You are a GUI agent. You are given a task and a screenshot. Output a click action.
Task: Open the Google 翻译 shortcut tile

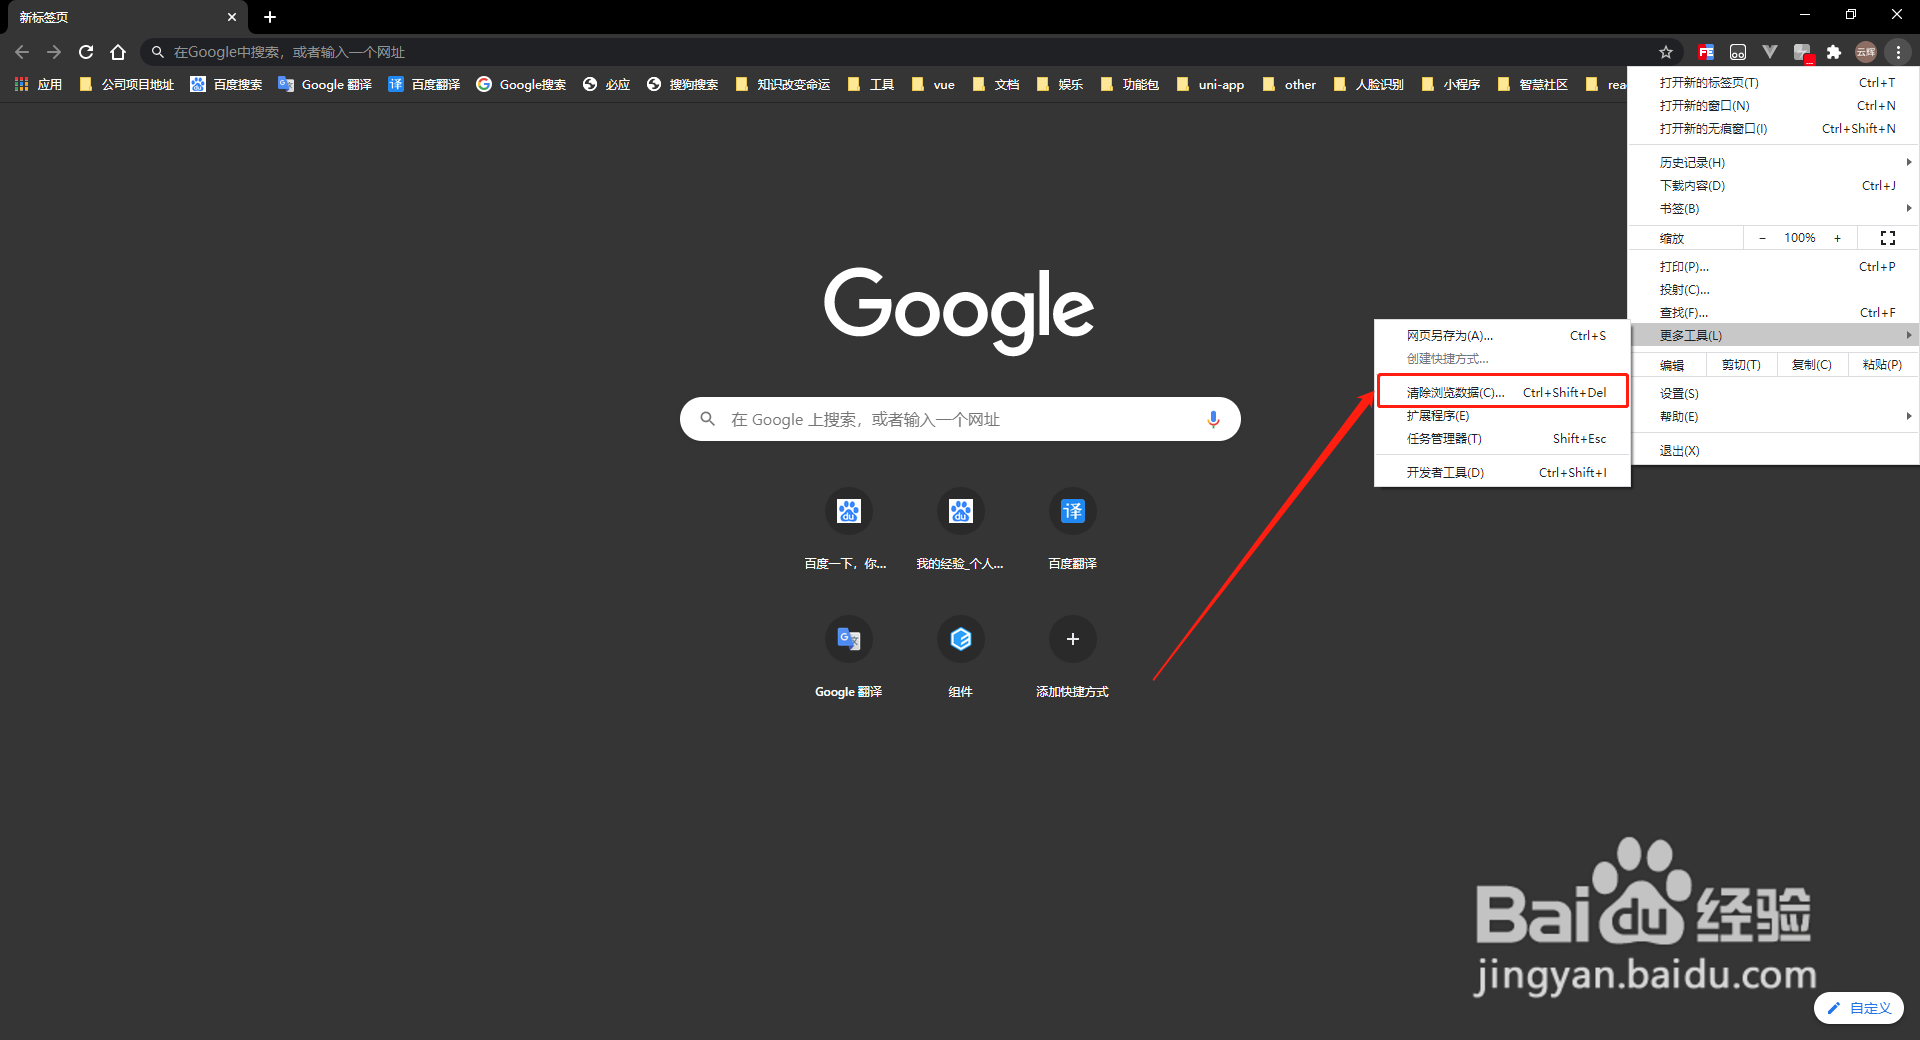[x=848, y=658]
